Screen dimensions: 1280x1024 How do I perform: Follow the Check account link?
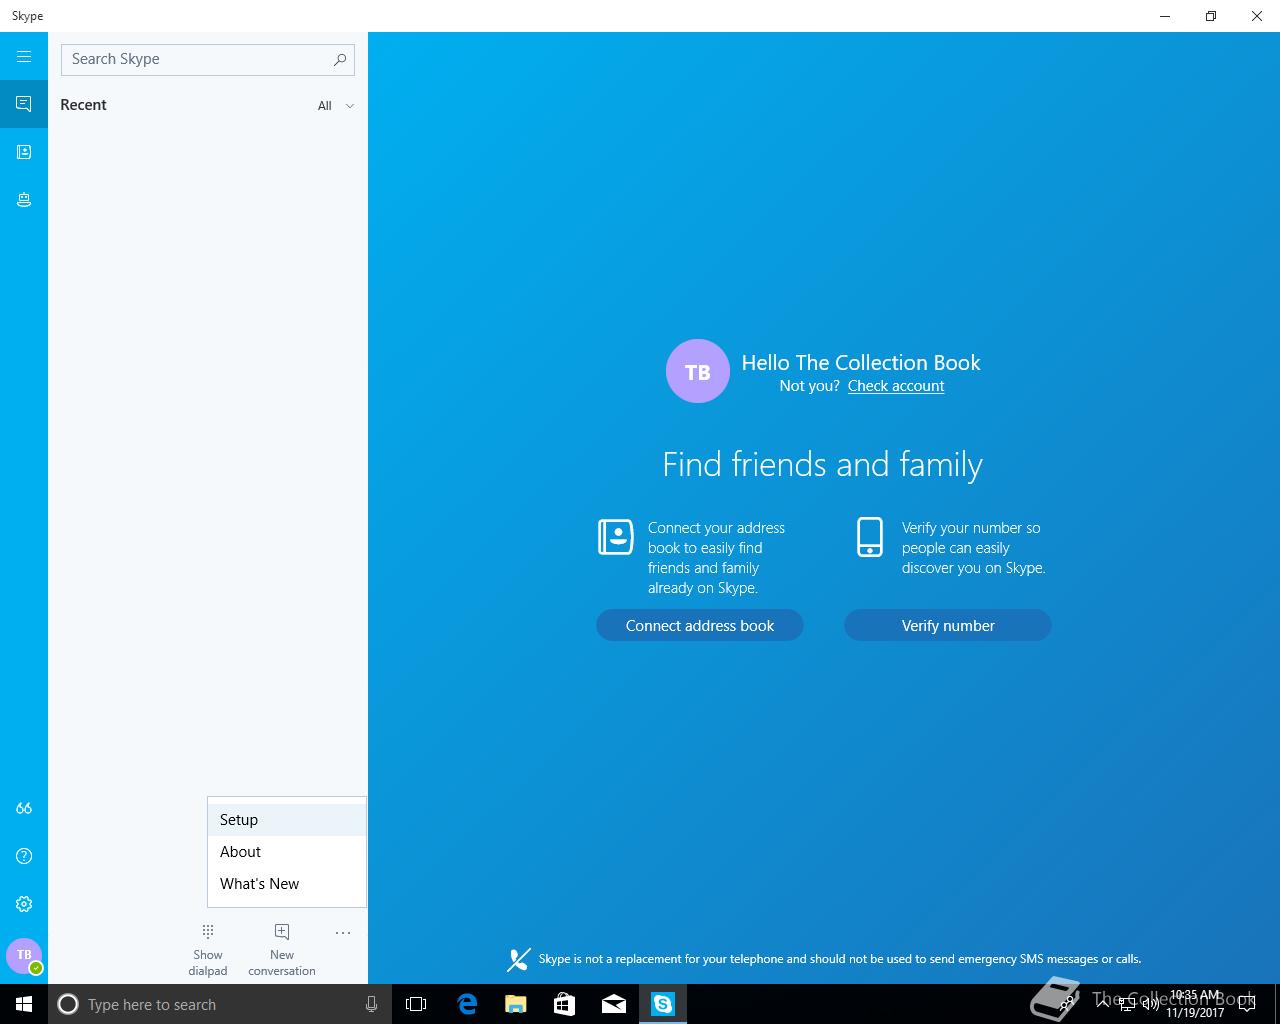[x=896, y=386]
